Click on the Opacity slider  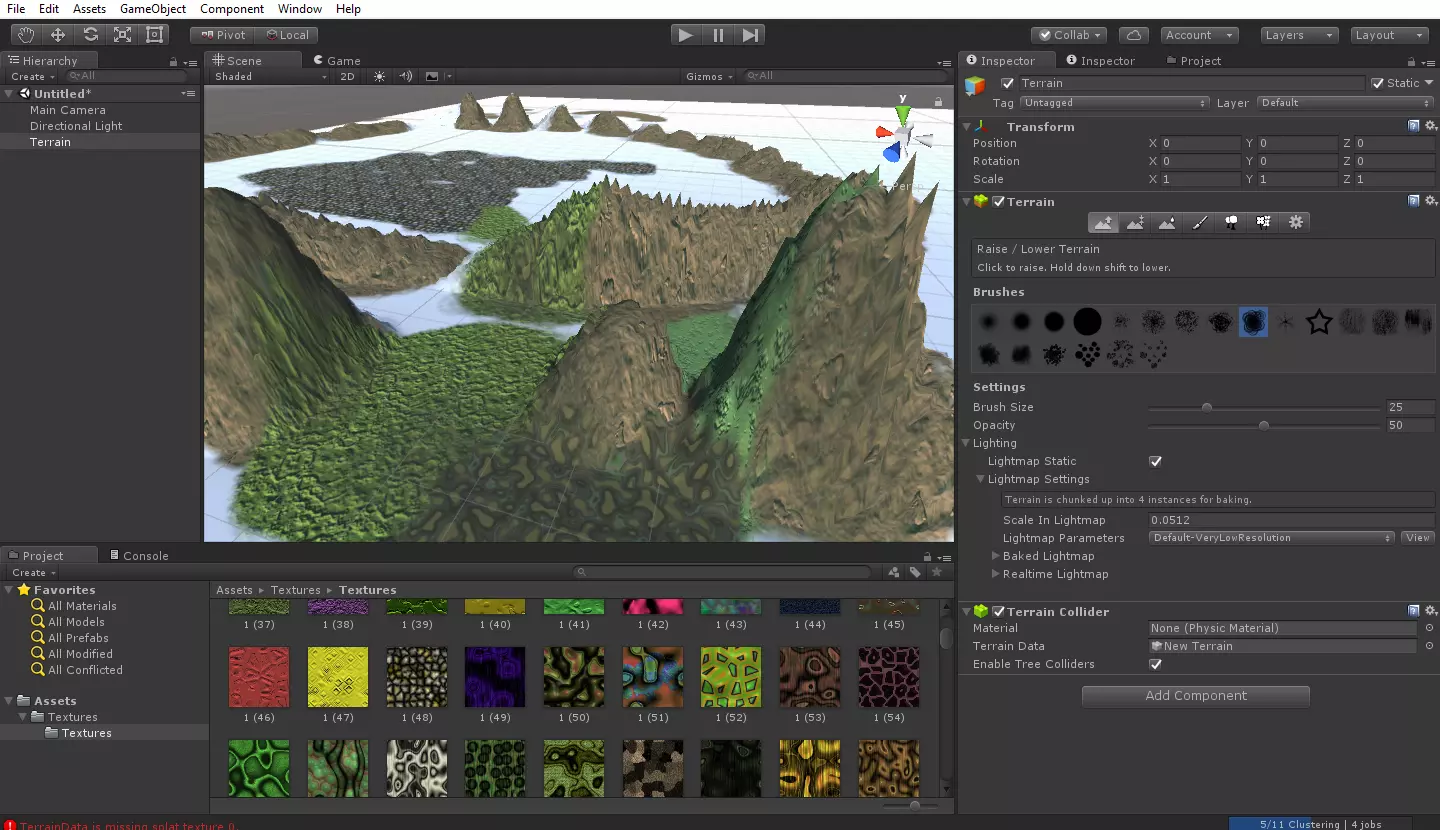coord(1264,425)
